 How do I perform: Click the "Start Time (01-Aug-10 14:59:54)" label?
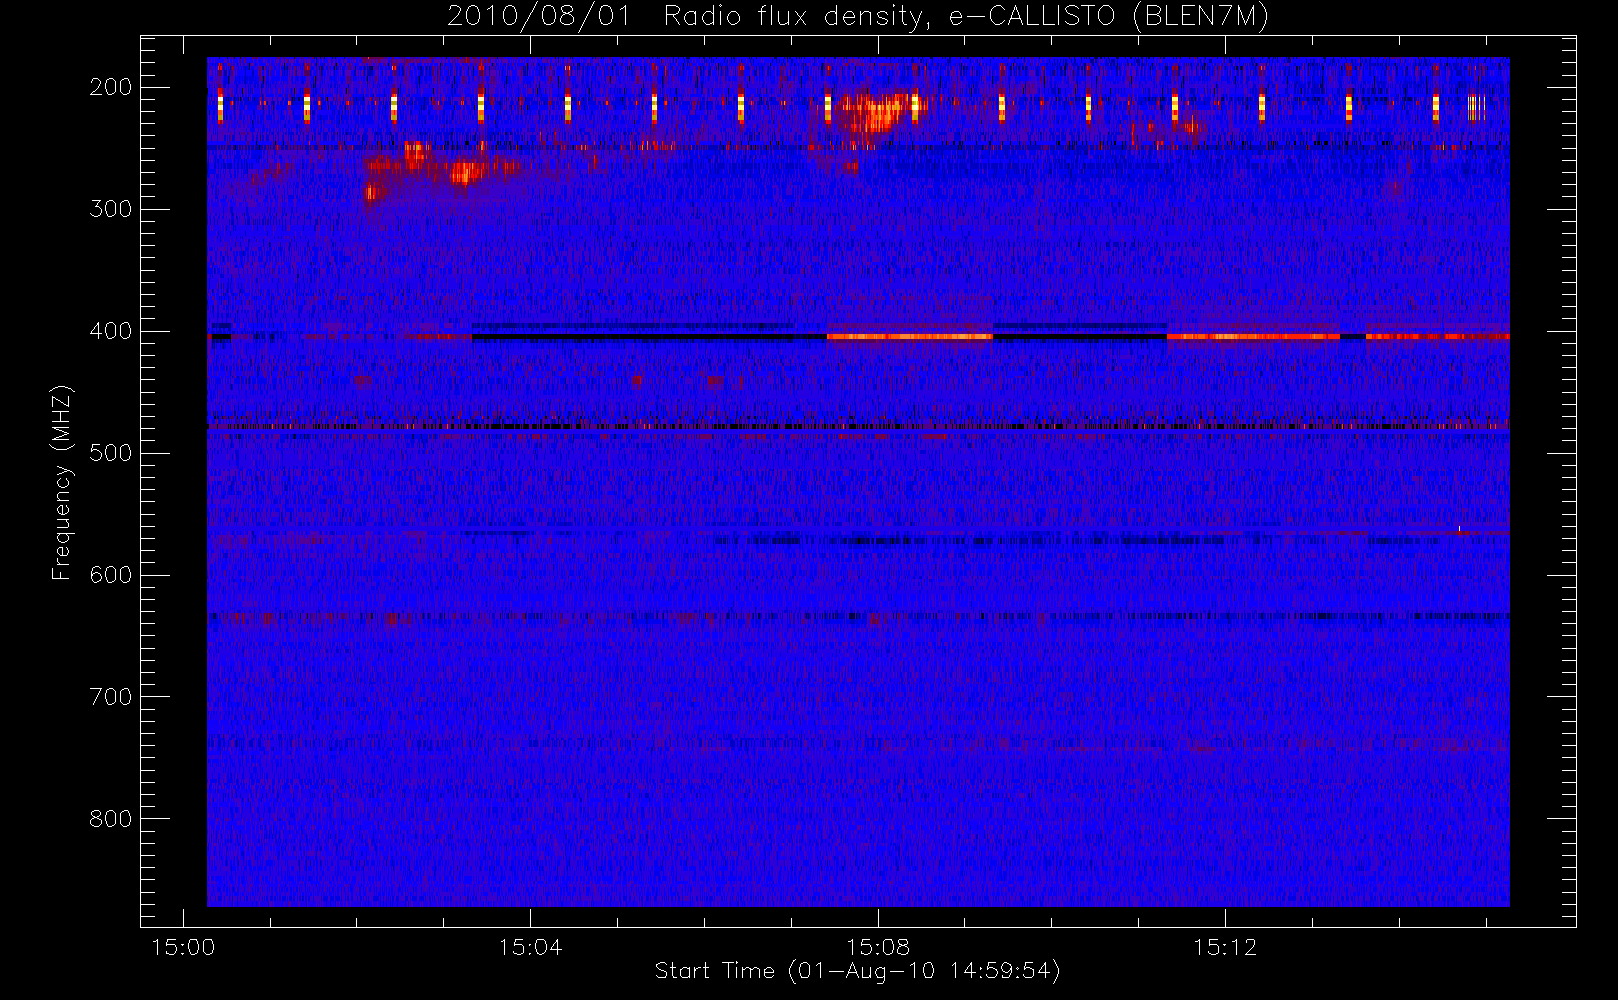(x=857, y=971)
